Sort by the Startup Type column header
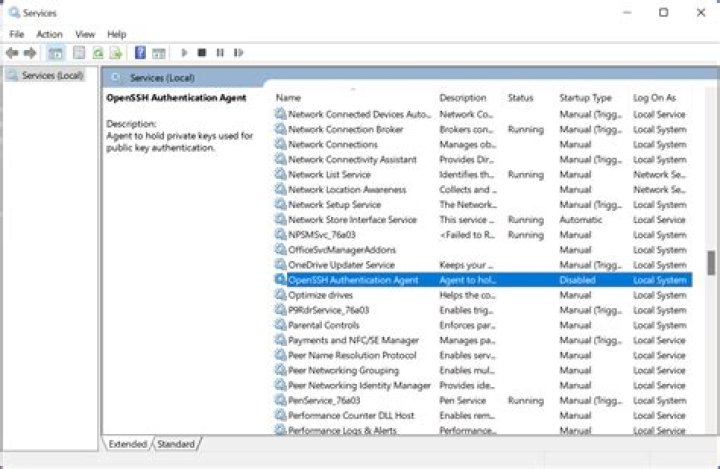 tap(586, 98)
